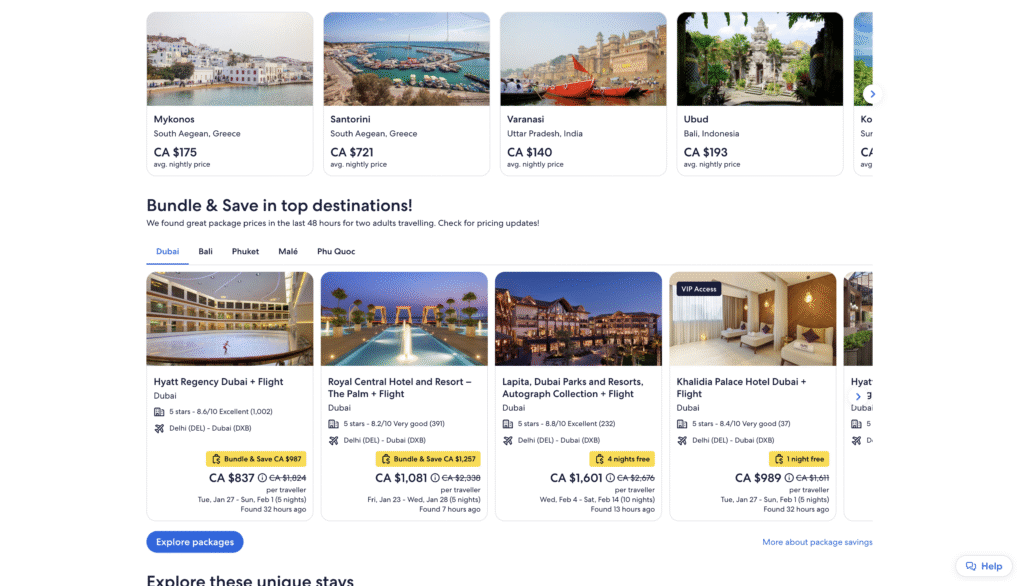This screenshot has width=1024, height=586.
Task: Show next Dubai packages with right chevron
Action: coord(858,397)
